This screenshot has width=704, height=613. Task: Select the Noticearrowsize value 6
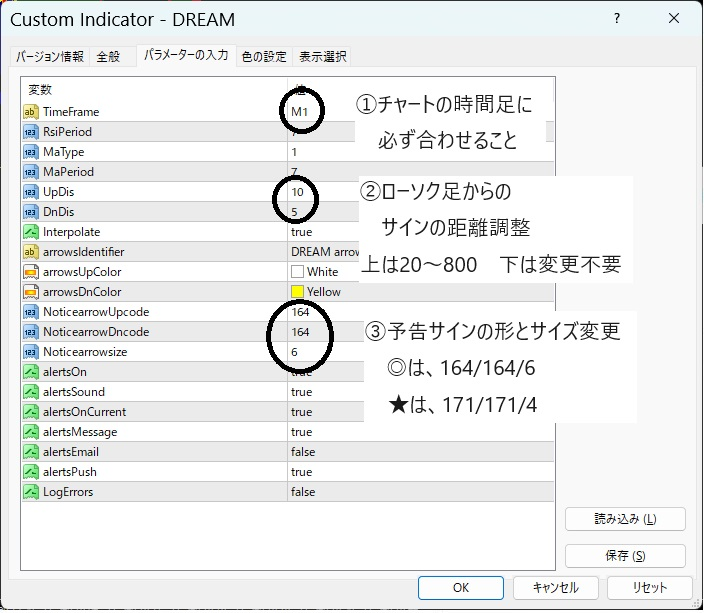click(x=294, y=352)
